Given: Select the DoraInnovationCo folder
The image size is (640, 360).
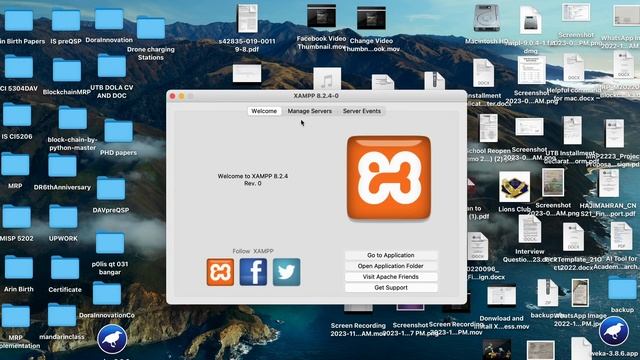Looking at the screenshot, I should 107,293.
